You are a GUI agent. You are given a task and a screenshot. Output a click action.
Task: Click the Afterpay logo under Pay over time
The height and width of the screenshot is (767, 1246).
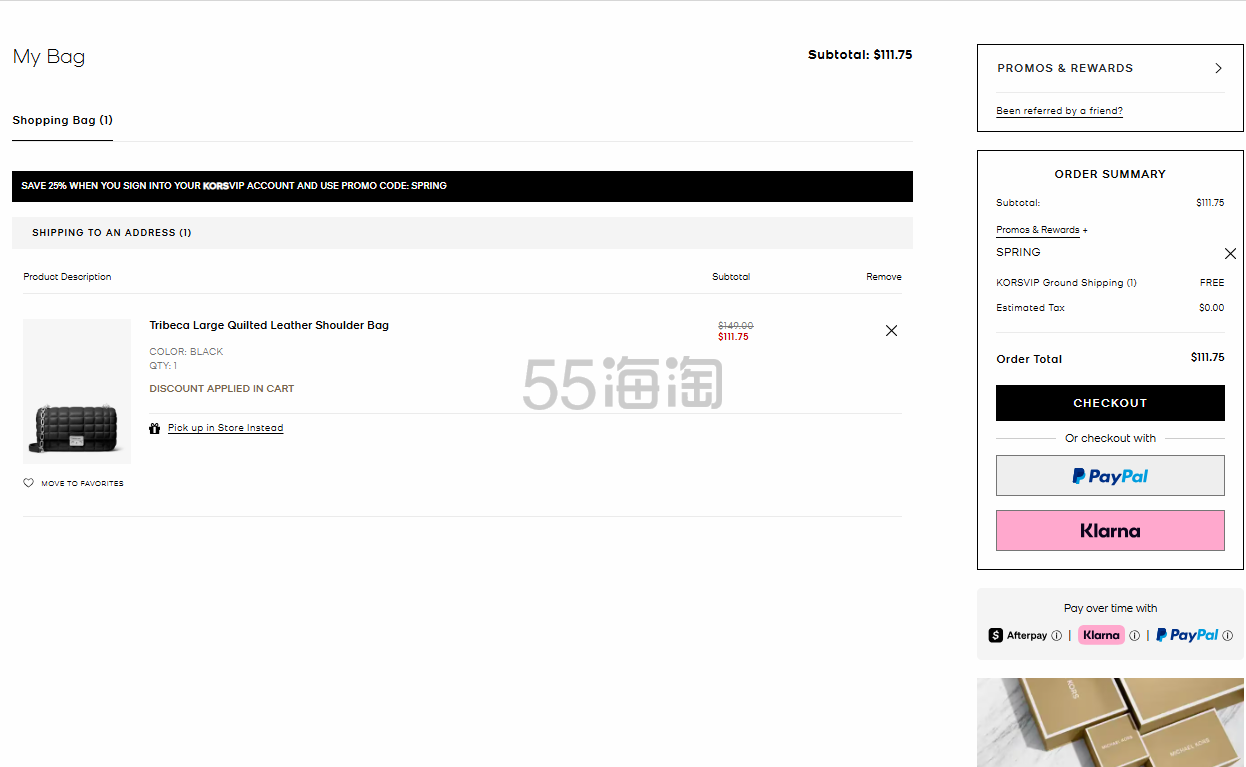point(1017,636)
